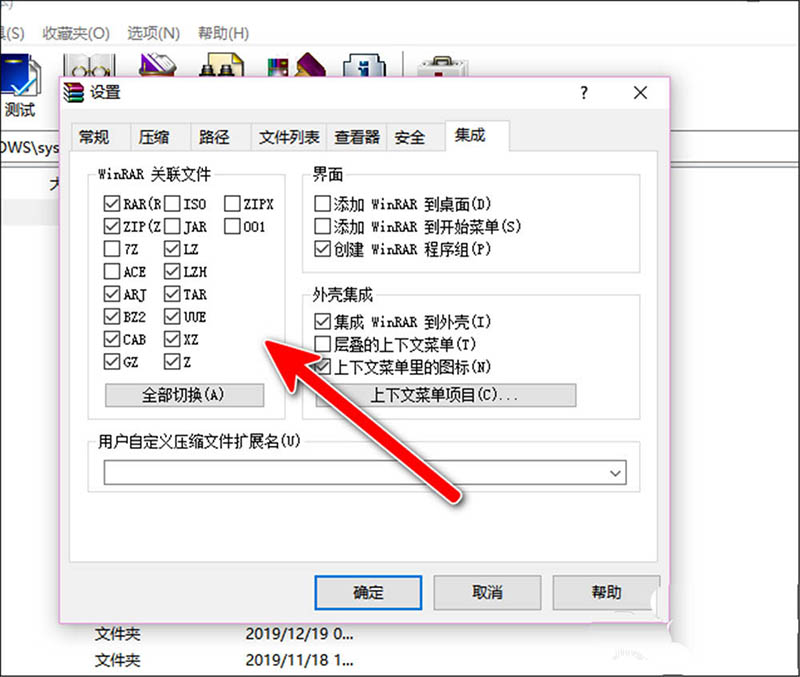Screen dimensions: 800x677
Task: Open the 用户自定义压缩文件扩展名 dropdown arrow
Action: pyautogui.click(x=615, y=473)
